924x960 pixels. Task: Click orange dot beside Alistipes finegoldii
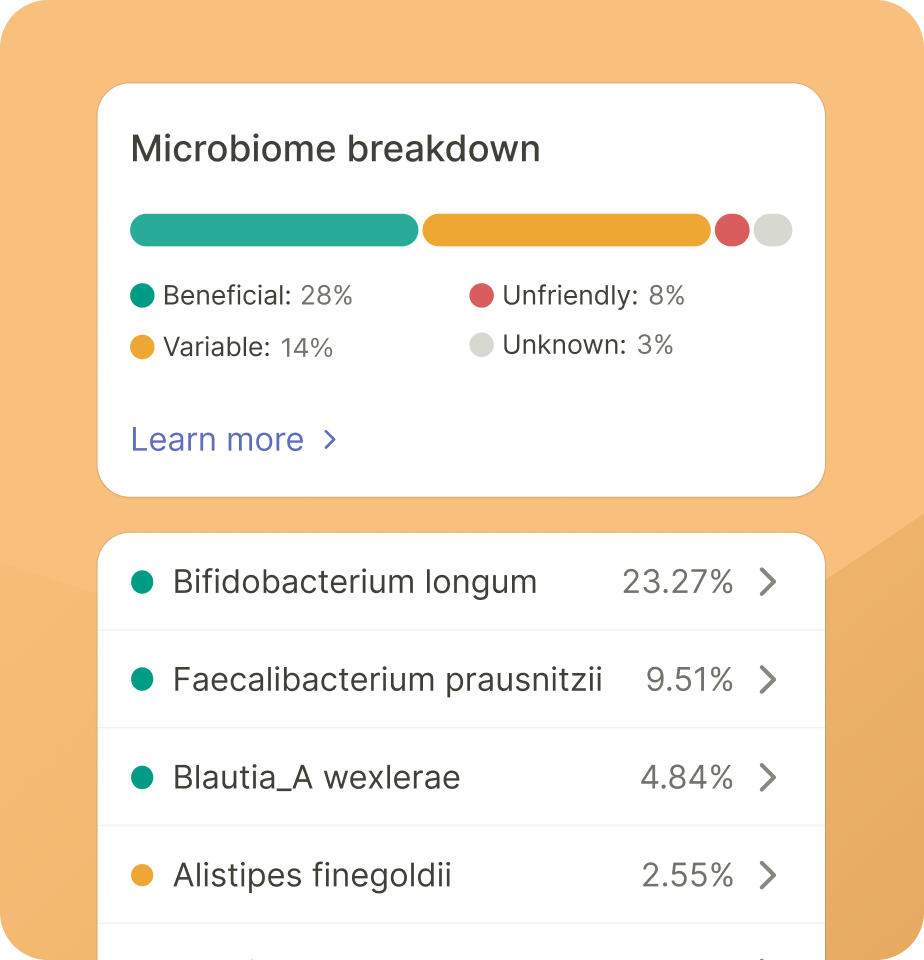142,875
